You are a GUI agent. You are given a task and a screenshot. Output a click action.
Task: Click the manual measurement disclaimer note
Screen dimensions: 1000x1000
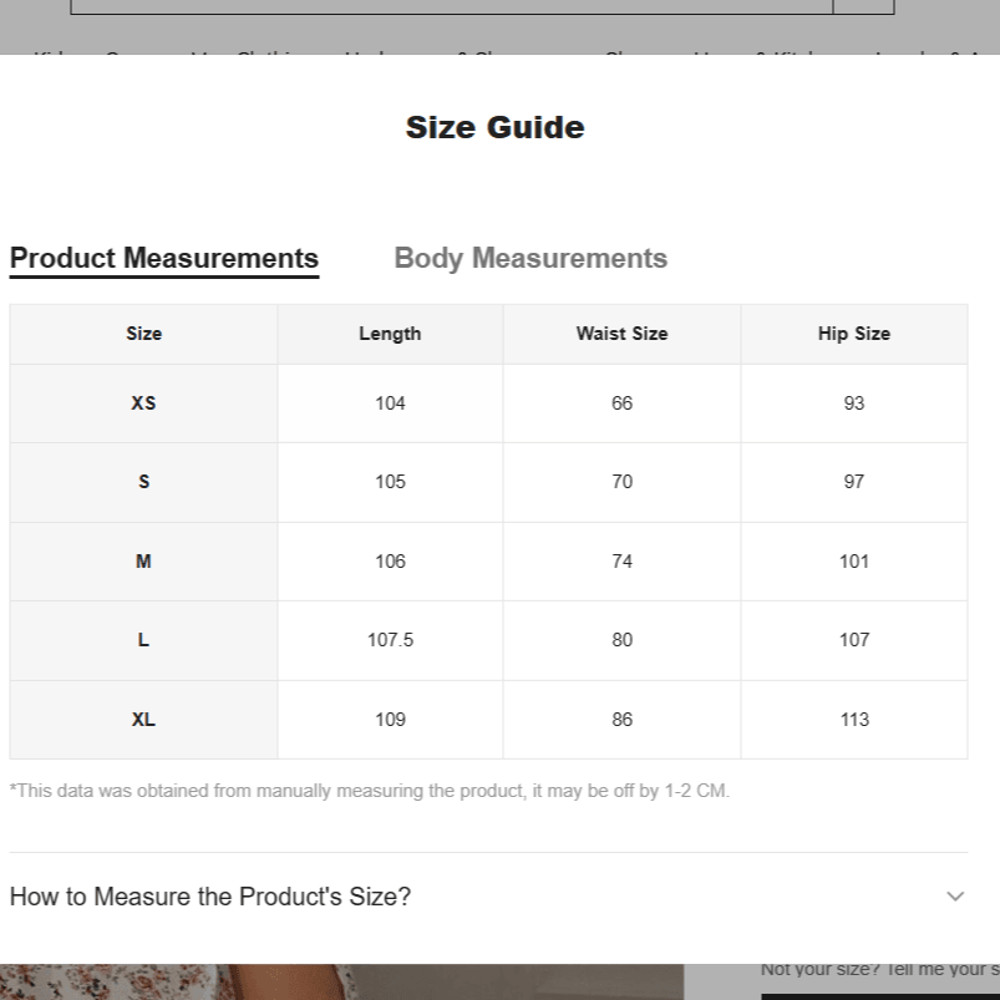(369, 791)
